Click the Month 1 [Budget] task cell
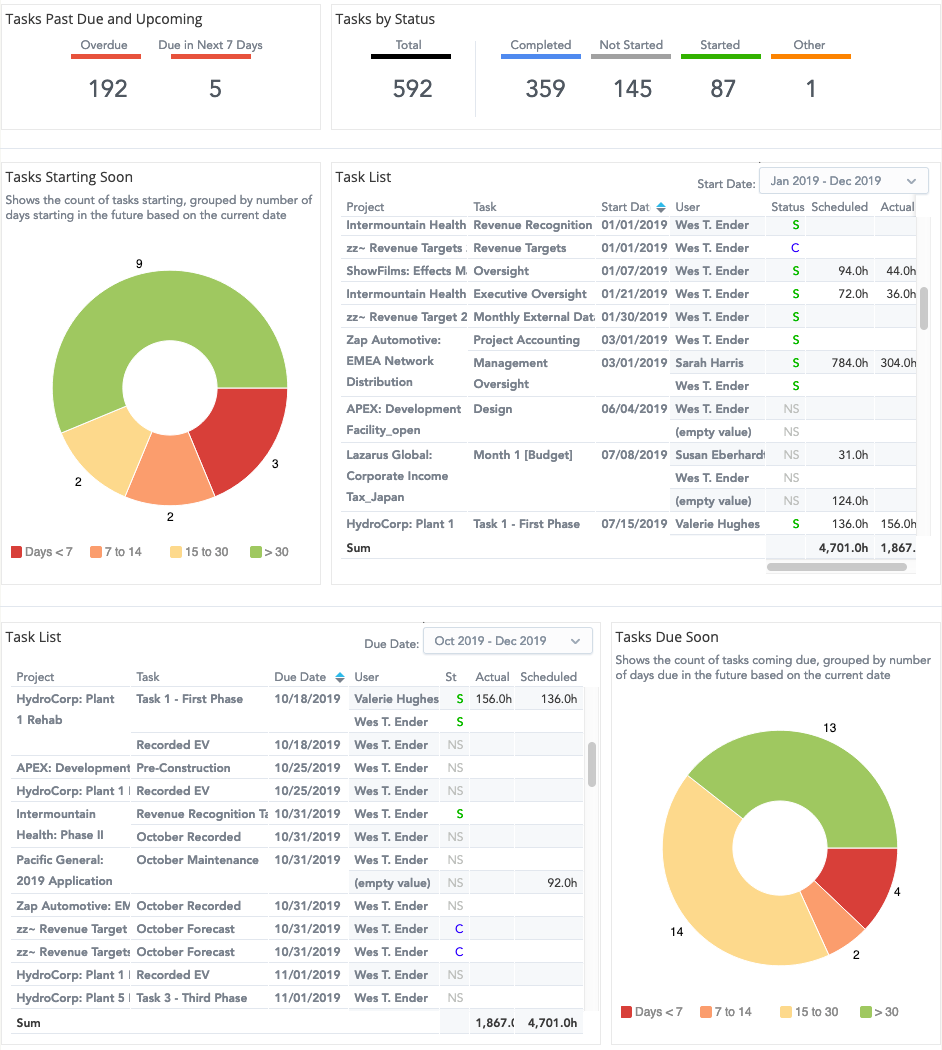 pyautogui.click(x=523, y=455)
